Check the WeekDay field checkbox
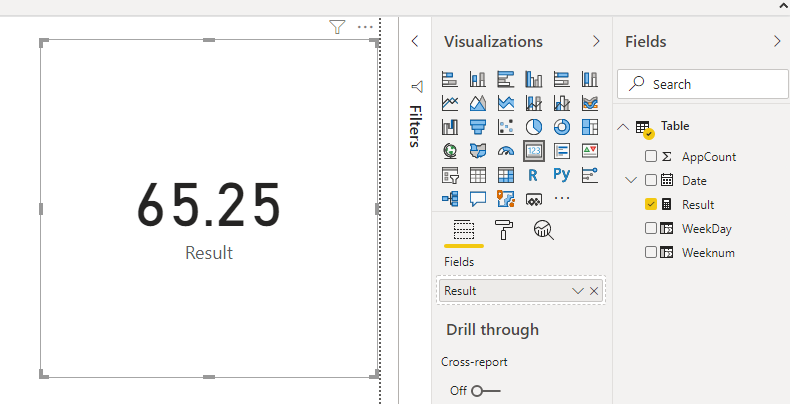The height and width of the screenshot is (404, 790). 651,228
